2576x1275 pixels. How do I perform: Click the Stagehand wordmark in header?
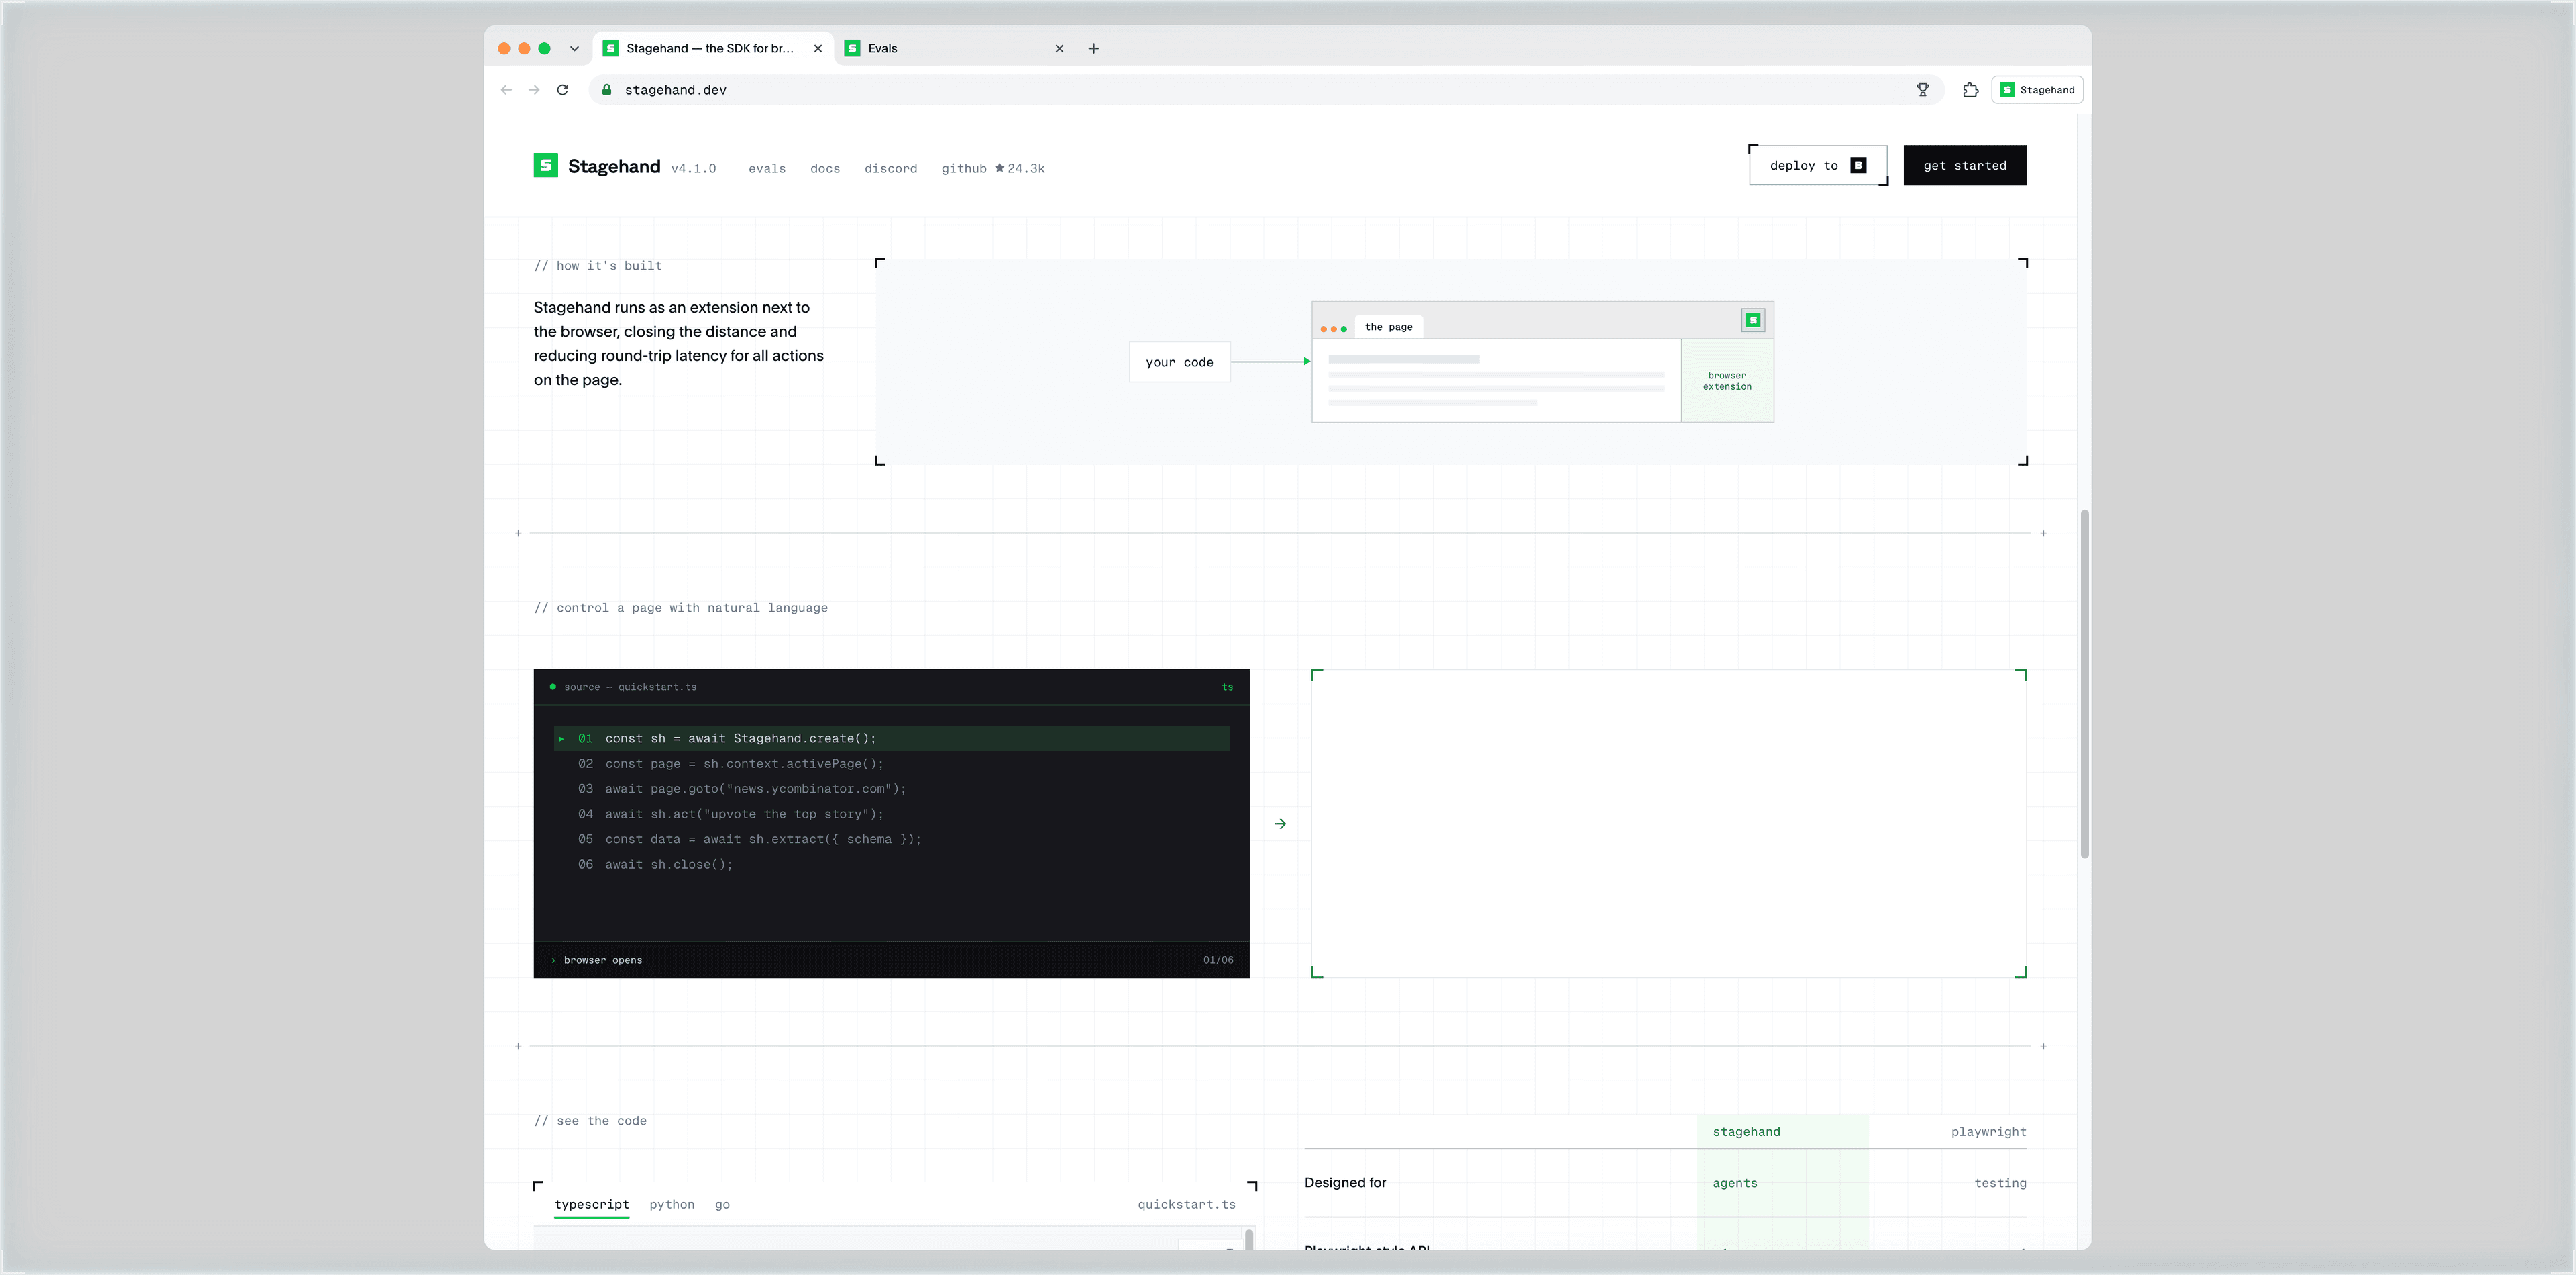[x=614, y=166]
